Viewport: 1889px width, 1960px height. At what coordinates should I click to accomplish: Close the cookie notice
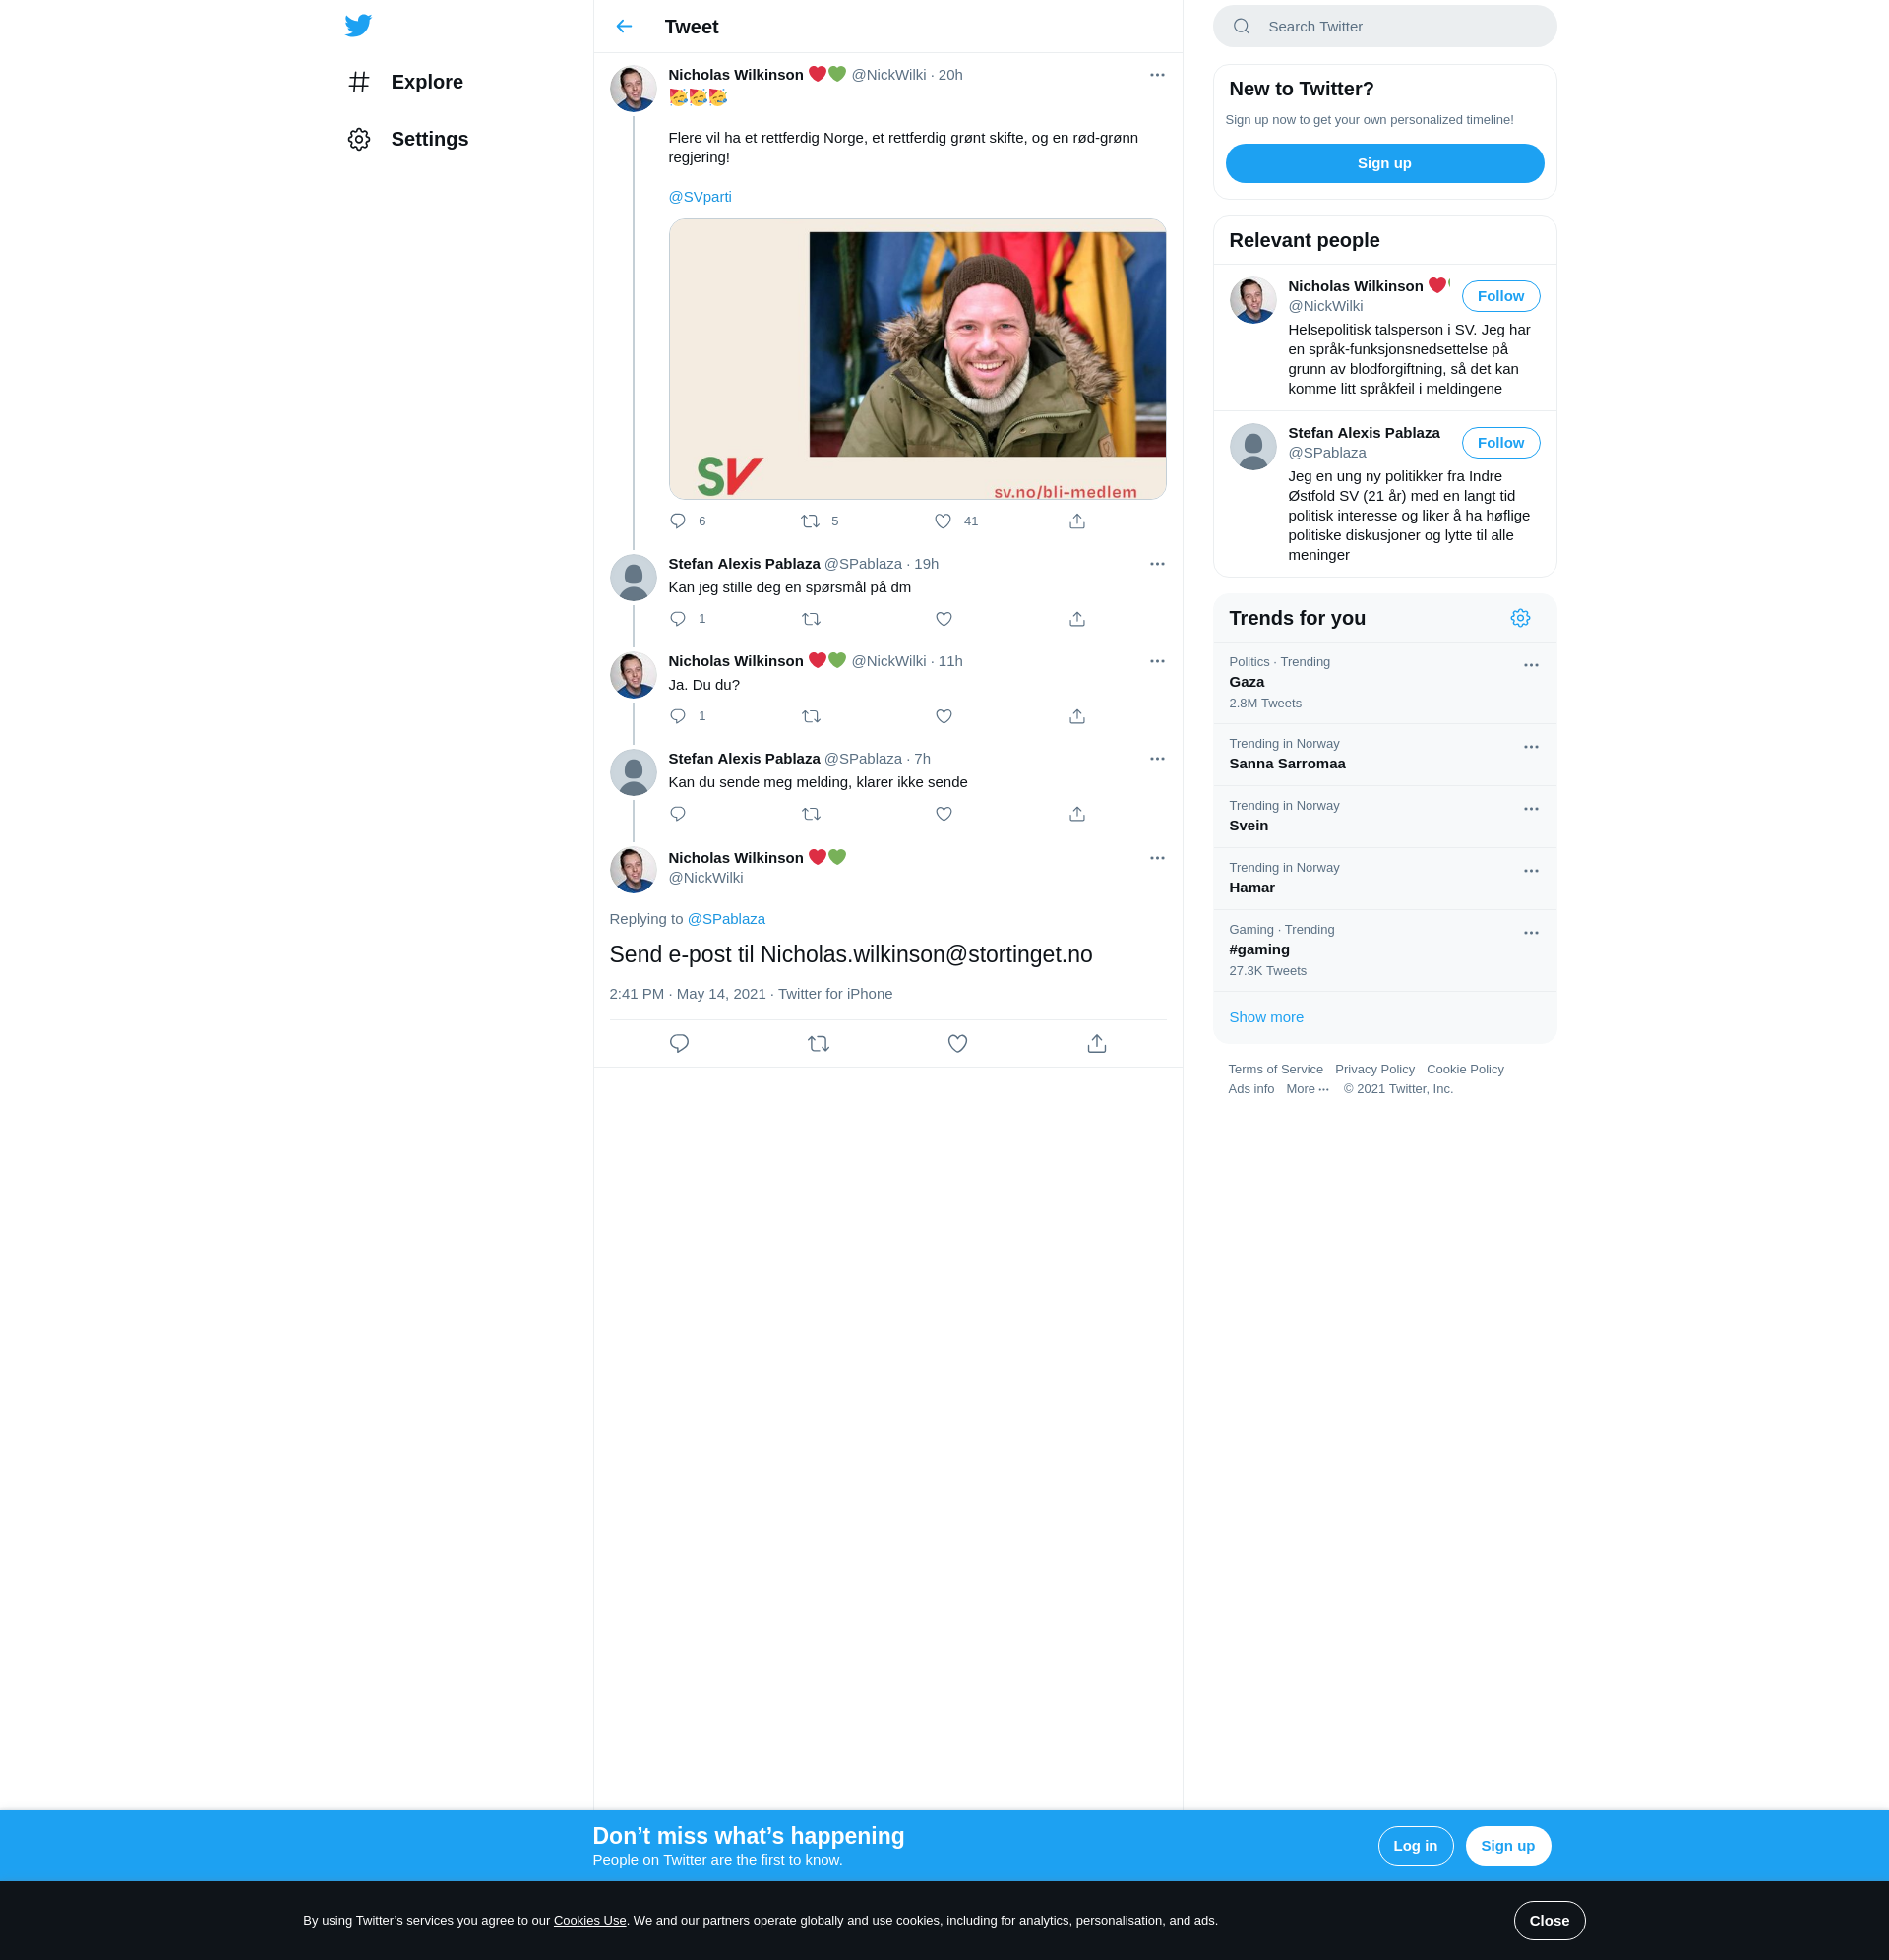[1549, 1920]
